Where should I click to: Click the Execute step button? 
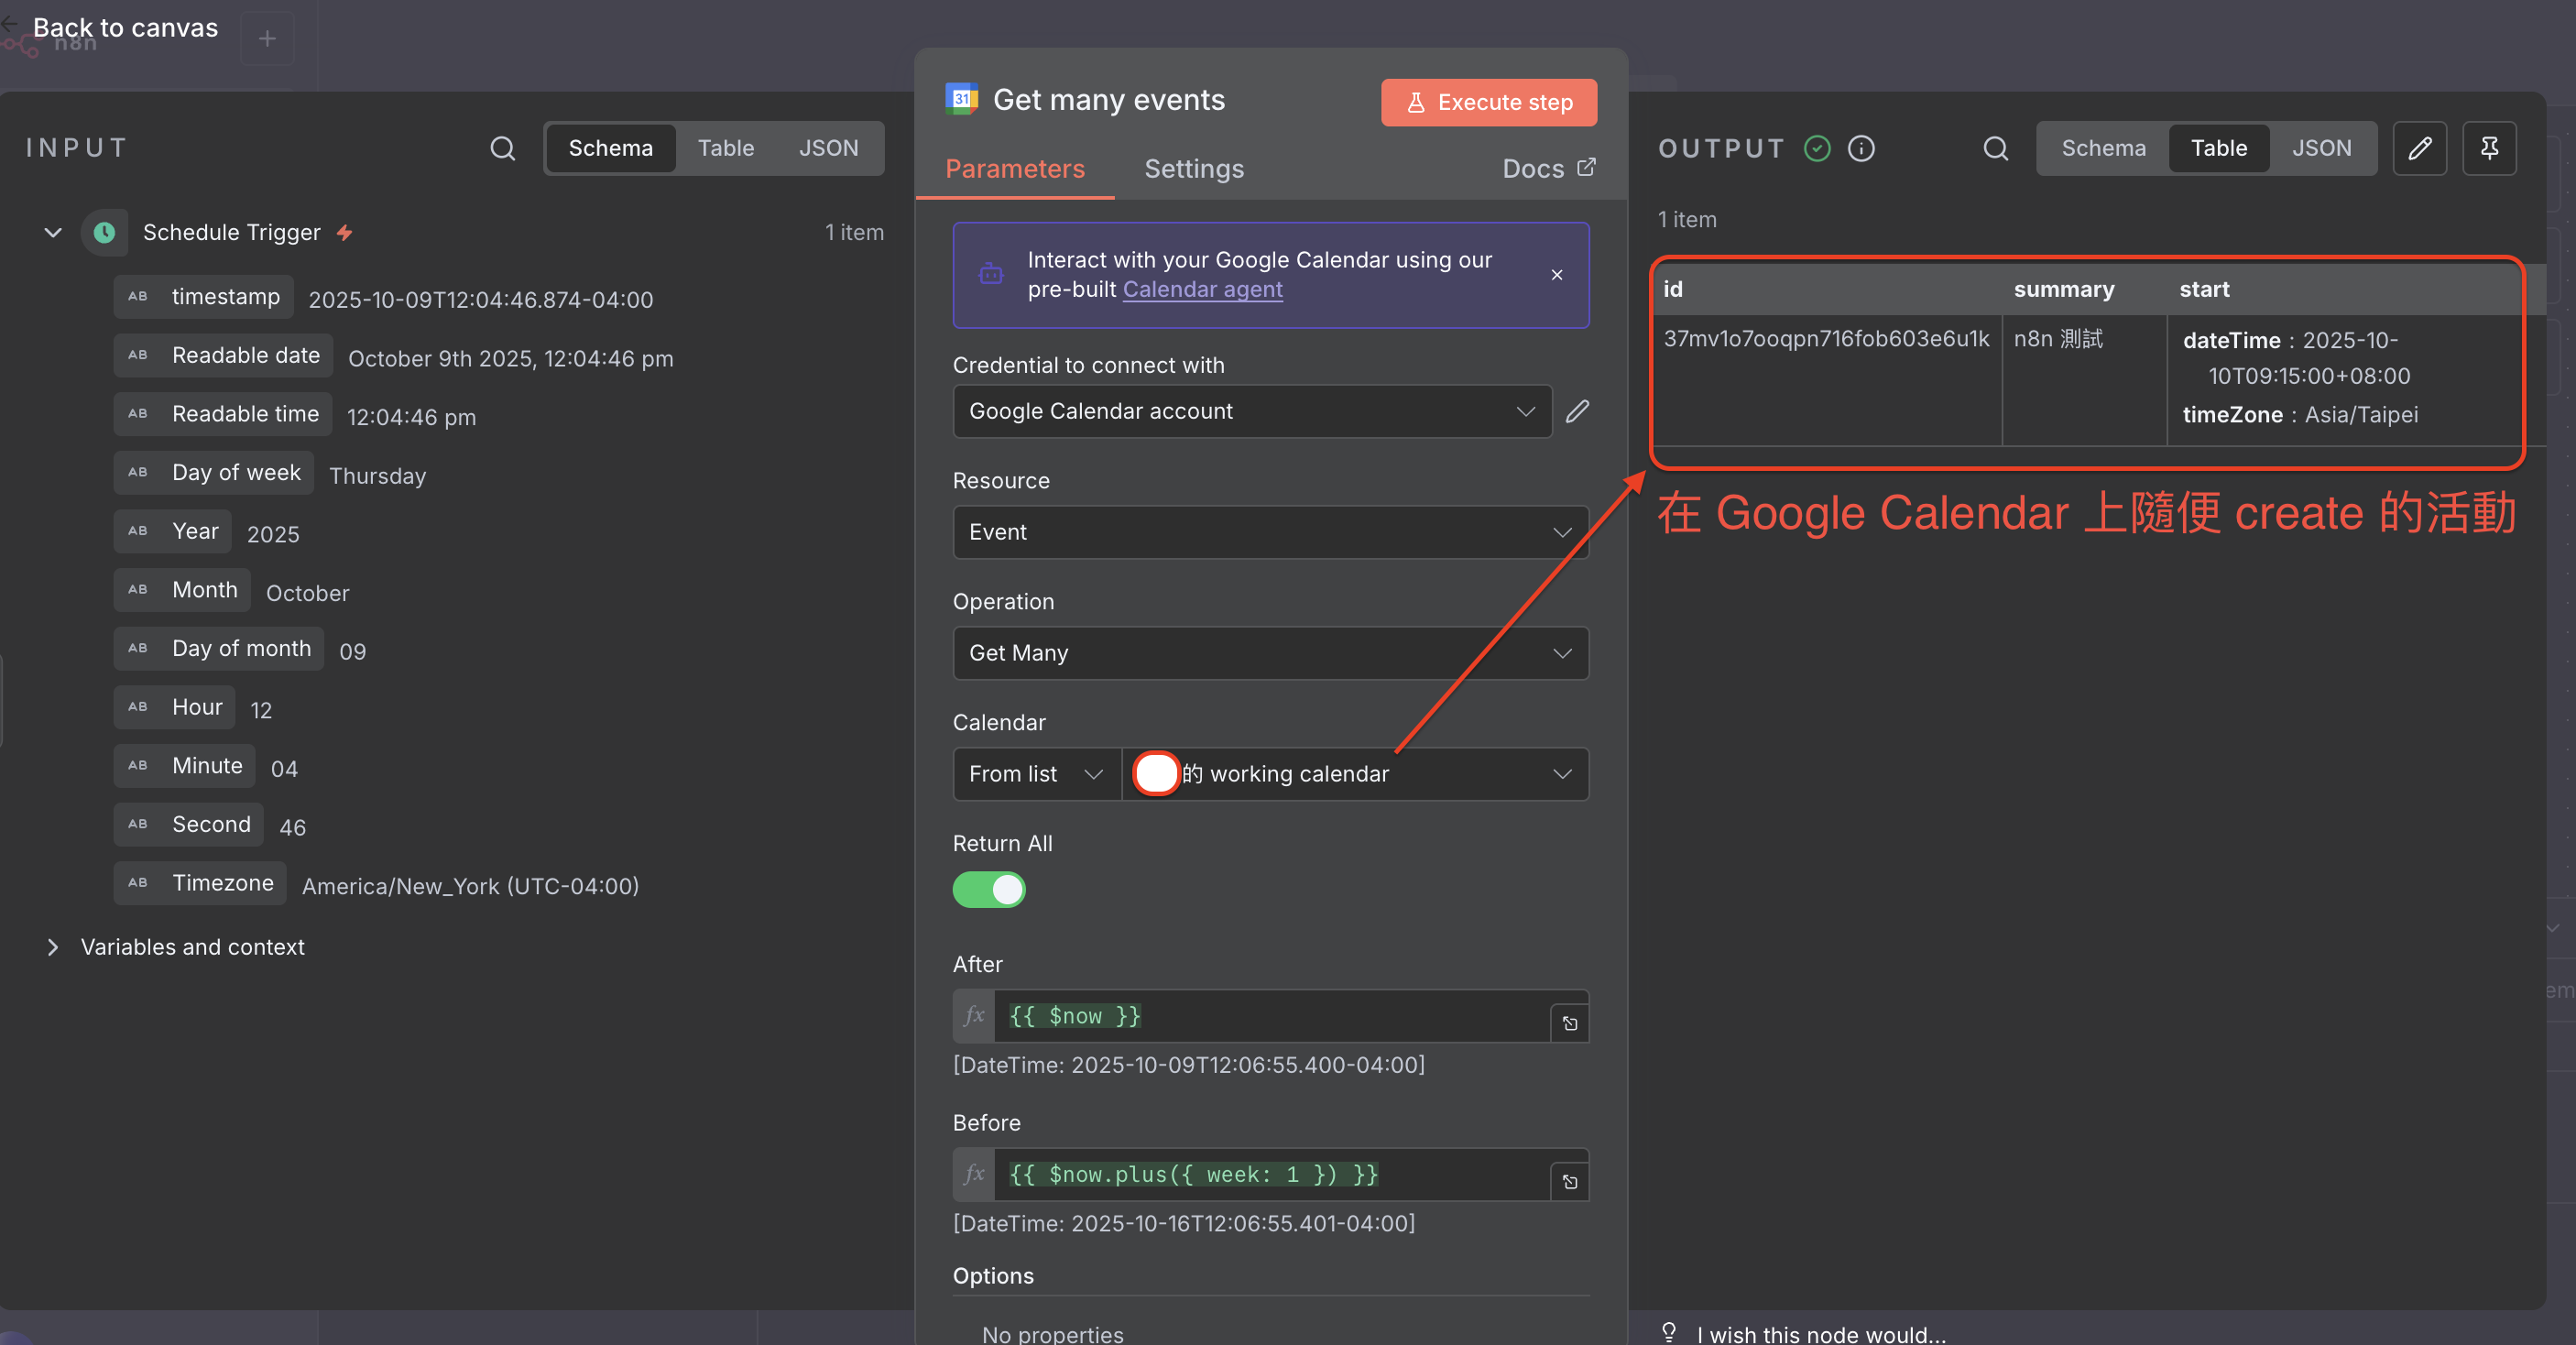(x=1489, y=102)
